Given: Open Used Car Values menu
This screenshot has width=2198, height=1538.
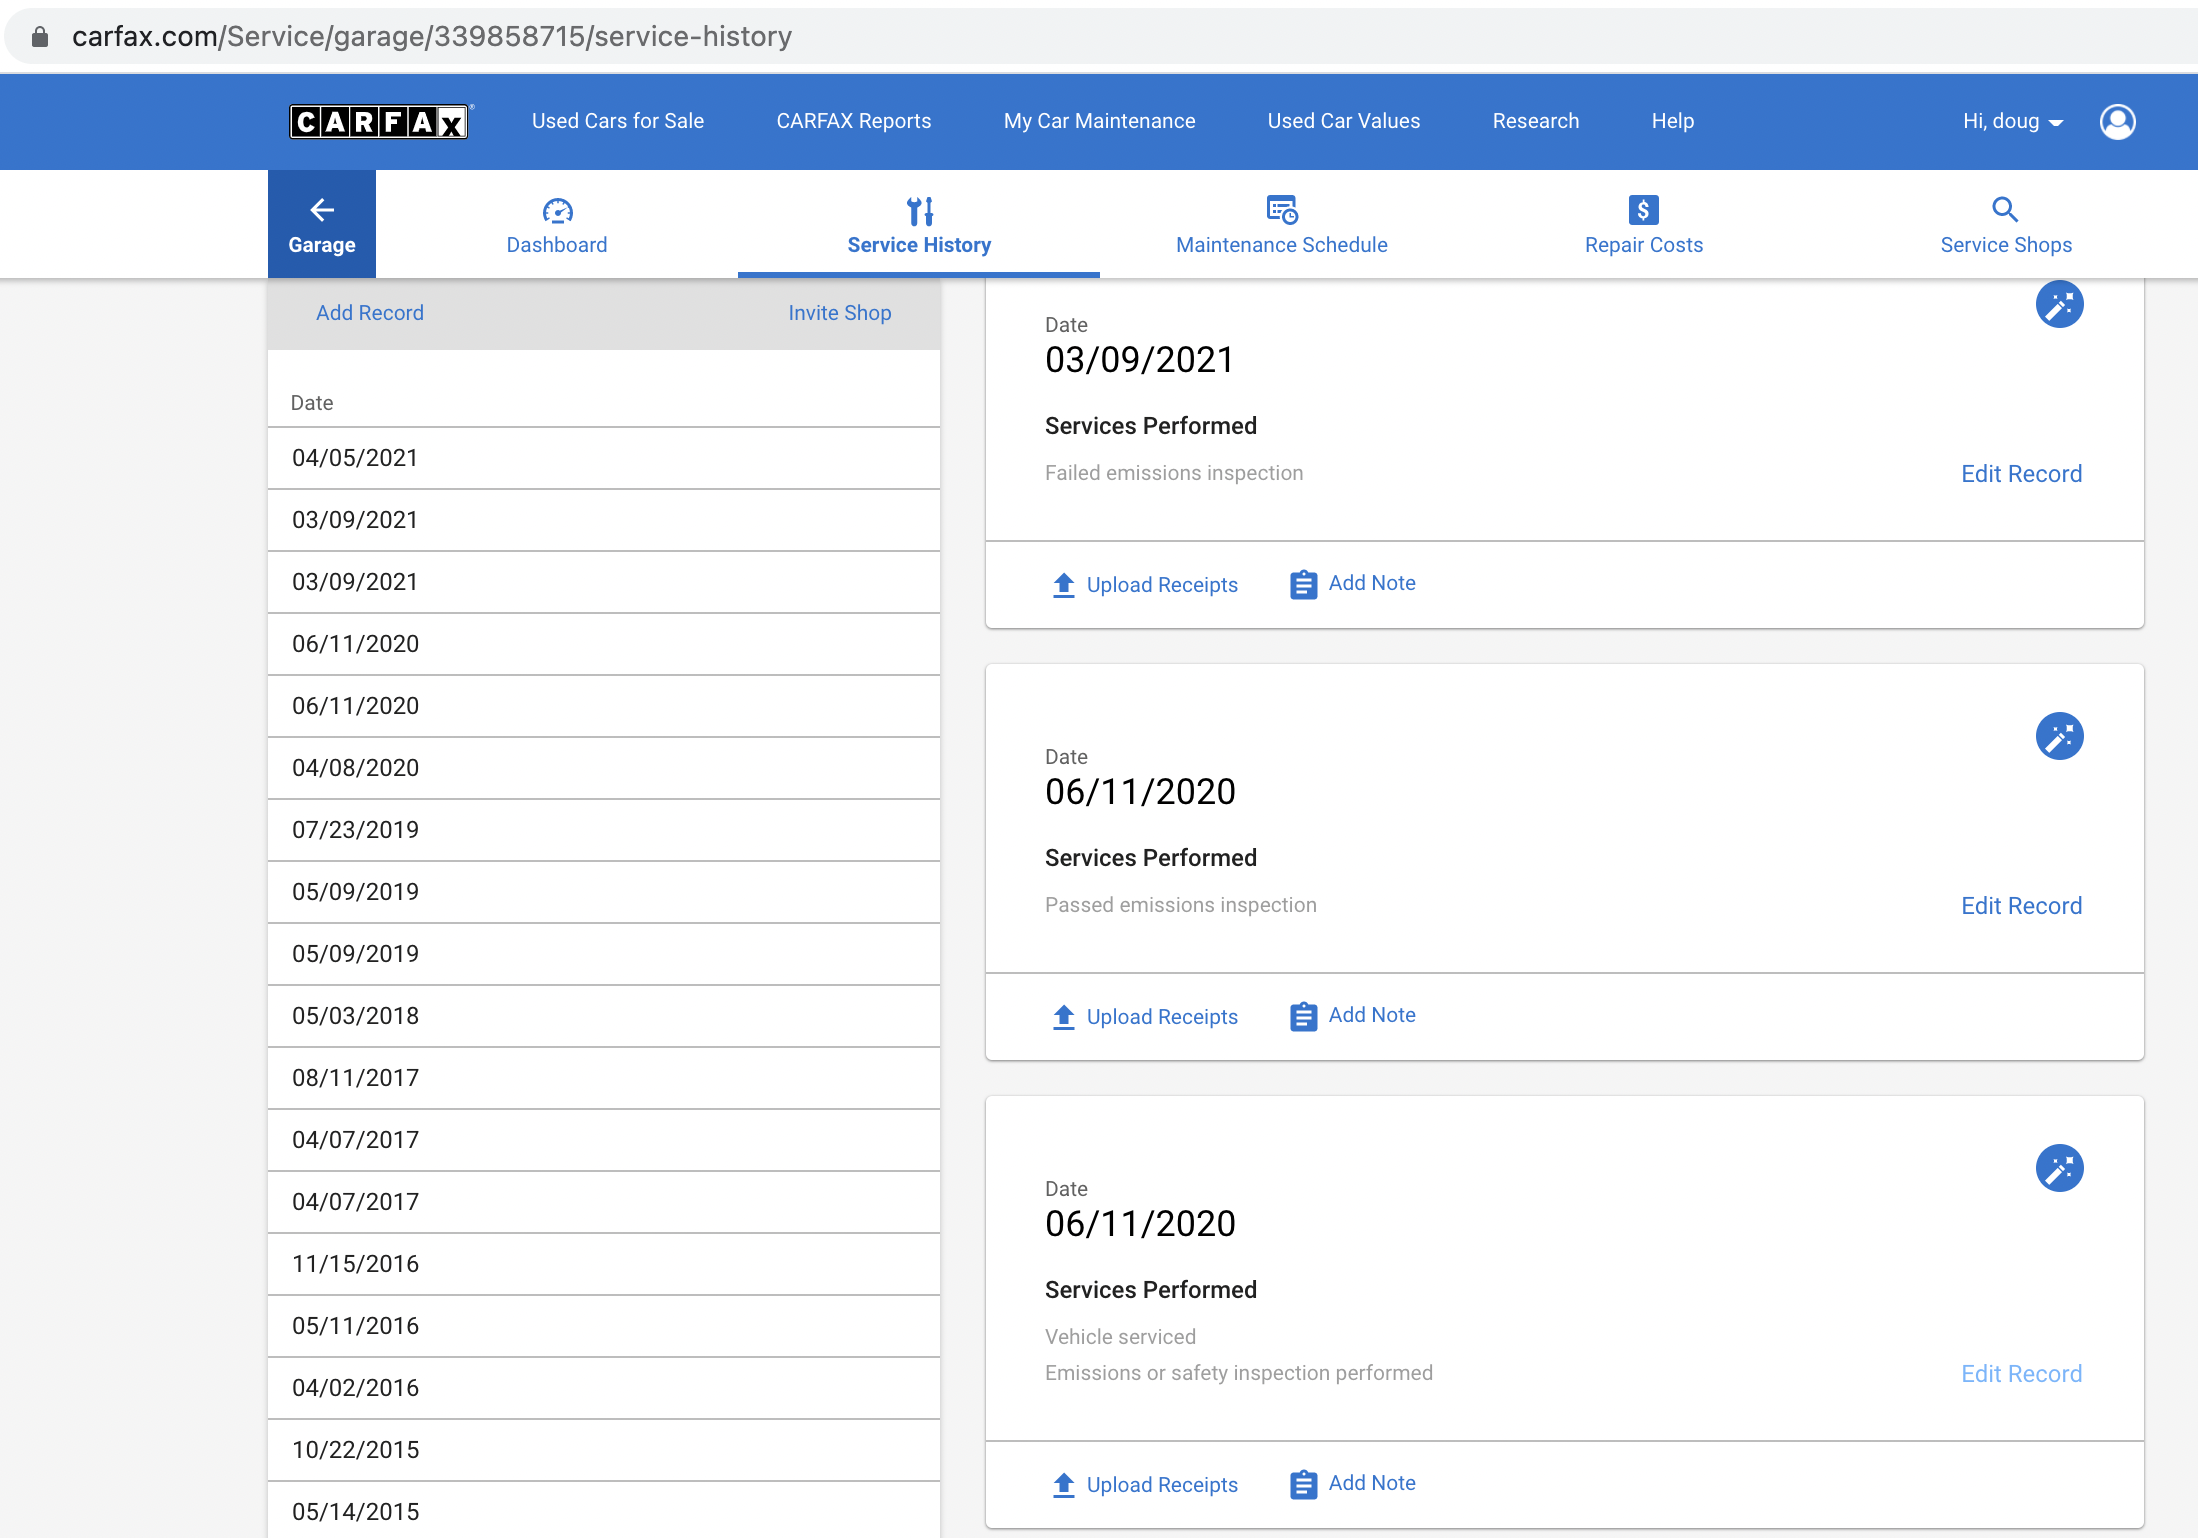Looking at the screenshot, I should click(x=1344, y=121).
